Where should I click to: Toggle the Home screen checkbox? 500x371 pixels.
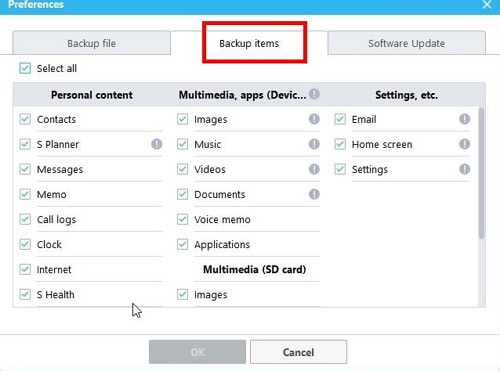pos(340,144)
